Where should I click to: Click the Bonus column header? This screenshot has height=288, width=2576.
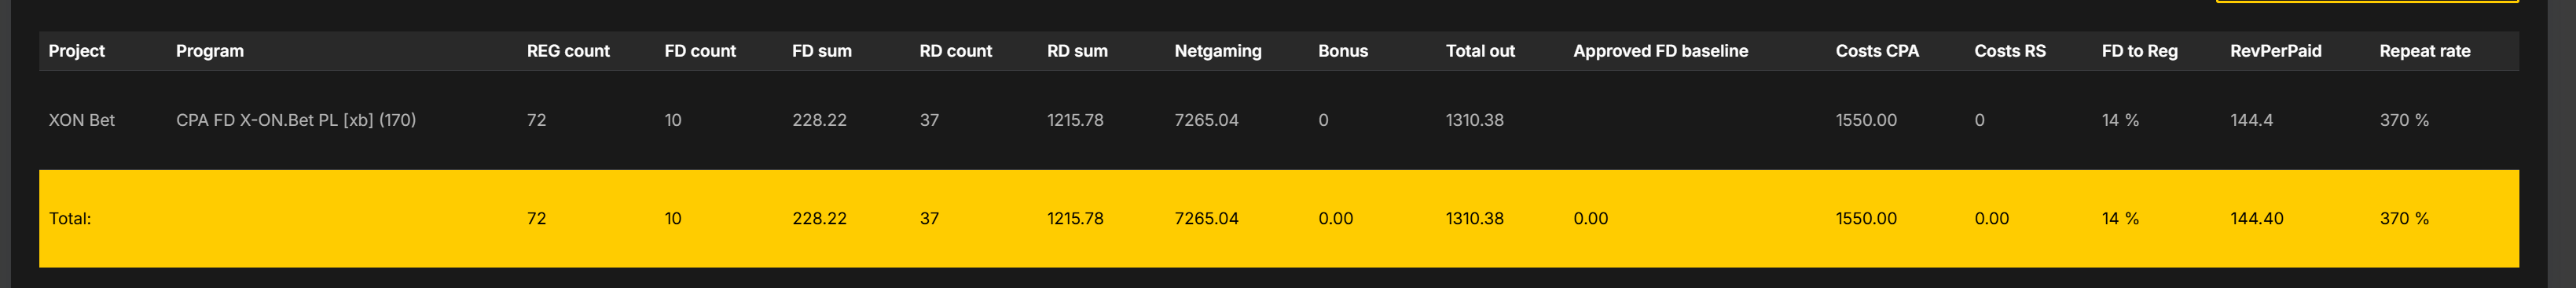coord(1343,51)
